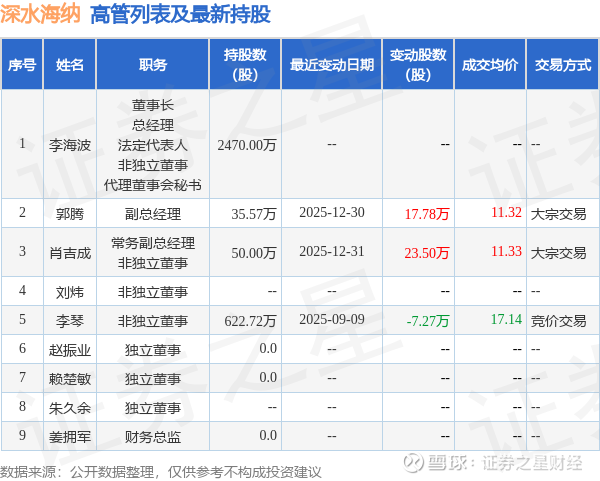Click the name 肖吉成
This screenshot has height=481, width=600.
(x=70, y=253)
